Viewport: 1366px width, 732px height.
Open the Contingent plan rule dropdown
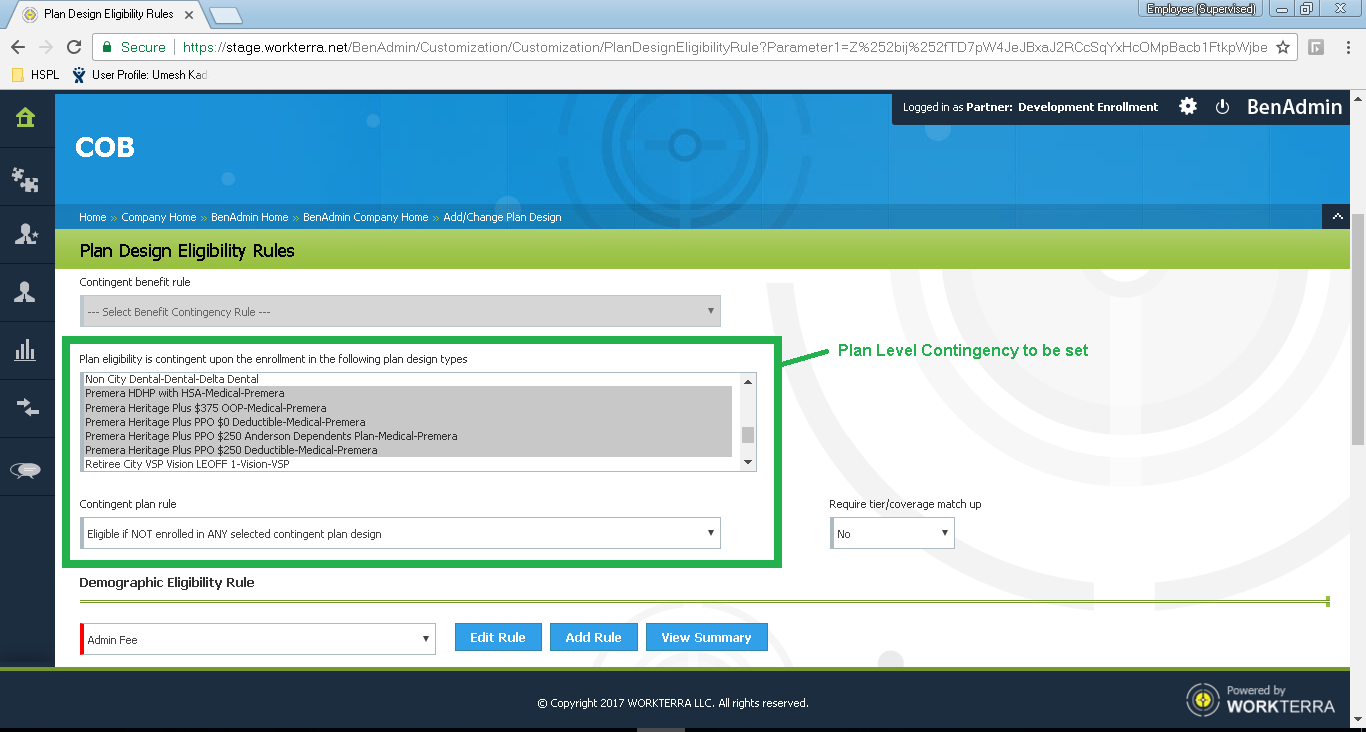click(400, 534)
